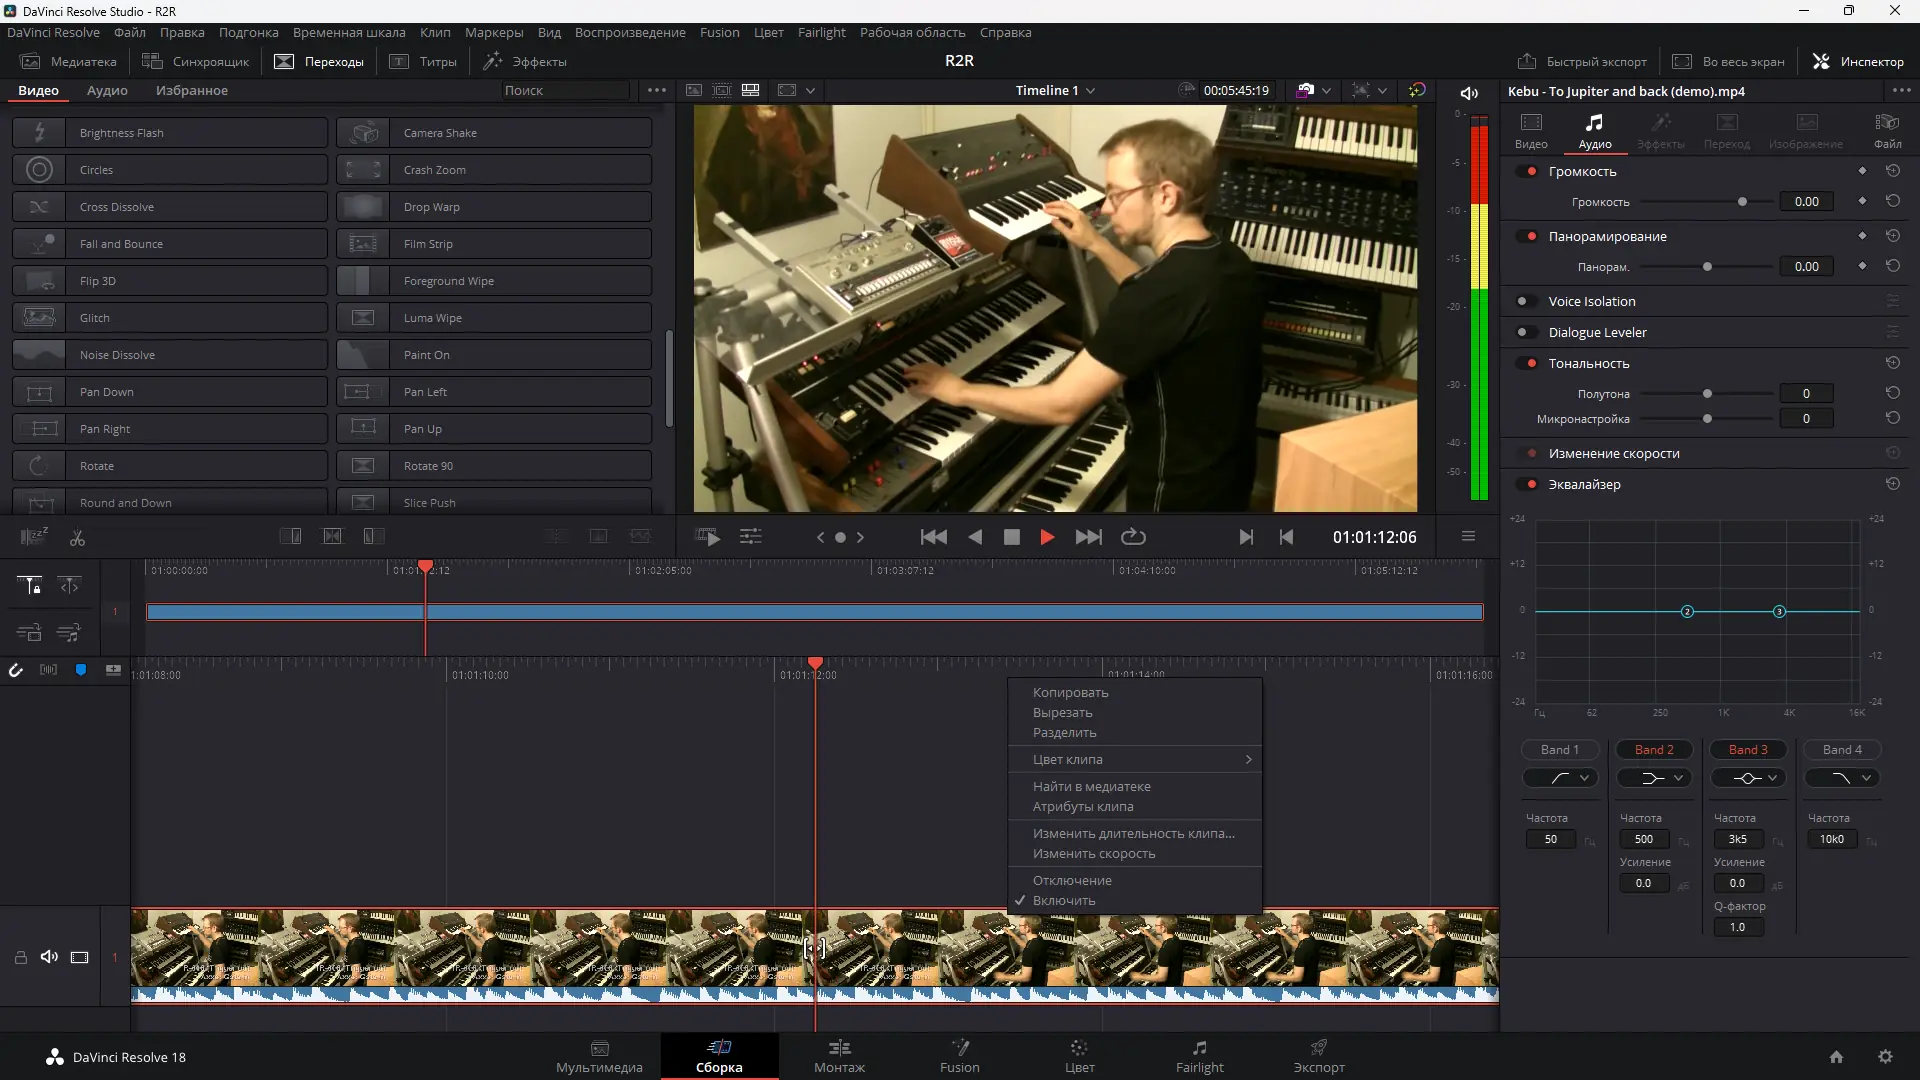The width and height of the screenshot is (1920, 1080).
Task: Switch to the Fairlight page
Action: point(1199,1057)
